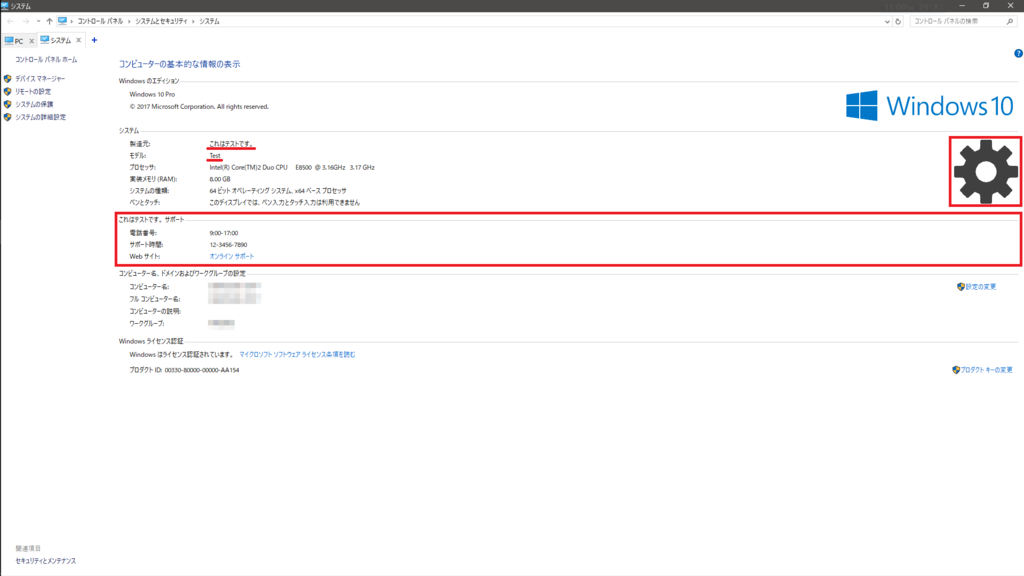Read the マイクロソフト ソフトウェア ライセンス条項 link
The height and width of the screenshot is (576, 1024).
click(297, 355)
